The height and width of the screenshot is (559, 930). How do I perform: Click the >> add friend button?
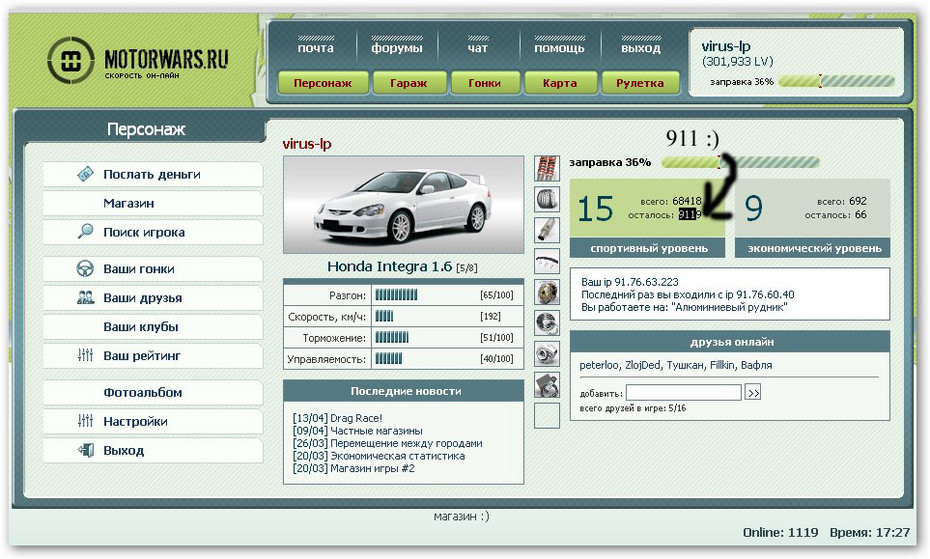click(753, 392)
